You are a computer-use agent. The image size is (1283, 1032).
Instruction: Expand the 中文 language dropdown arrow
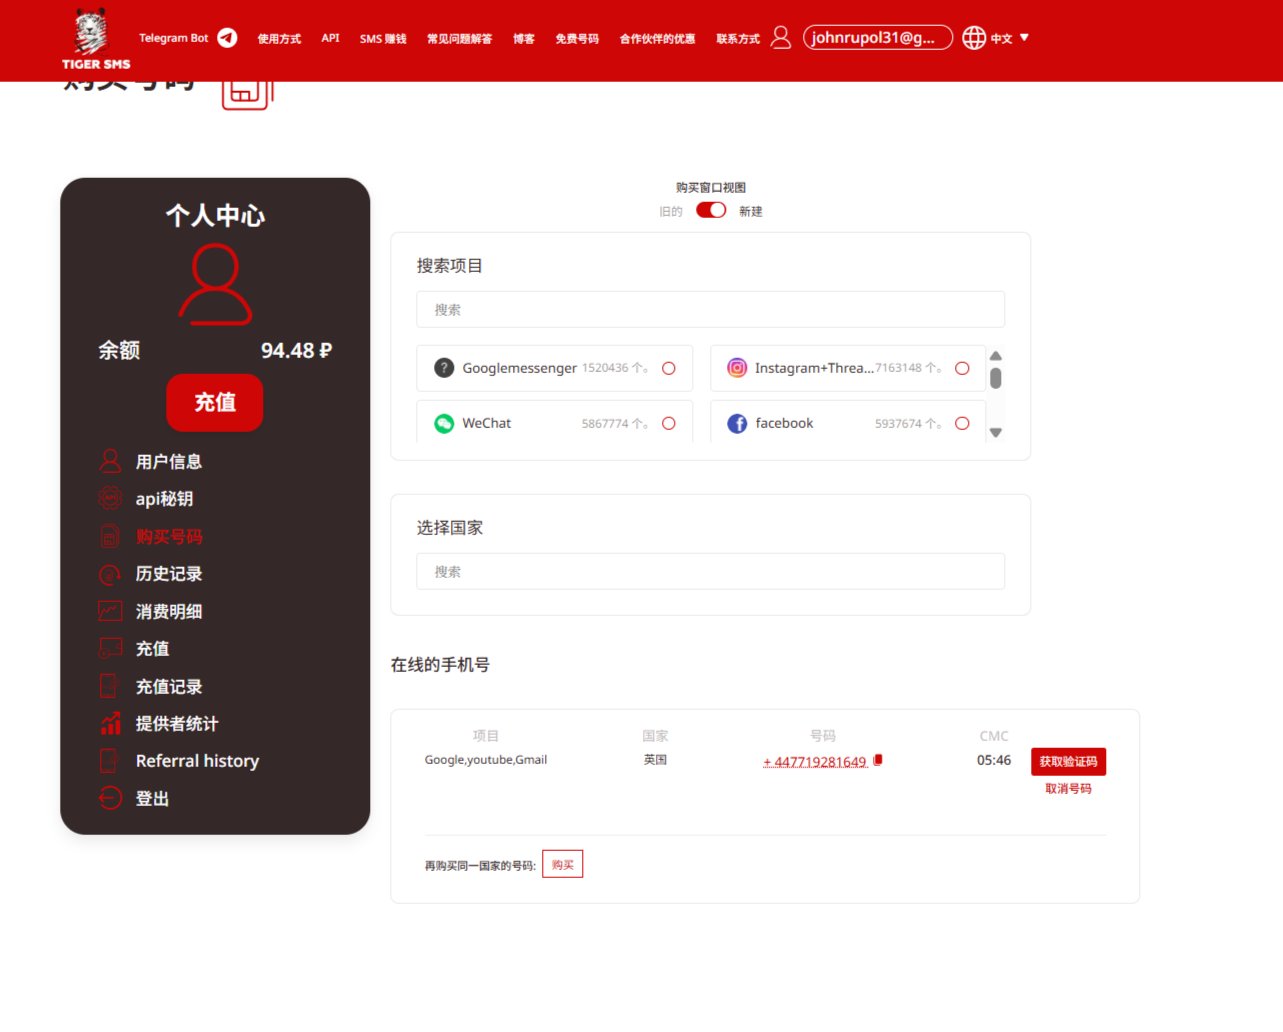(1024, 38)
